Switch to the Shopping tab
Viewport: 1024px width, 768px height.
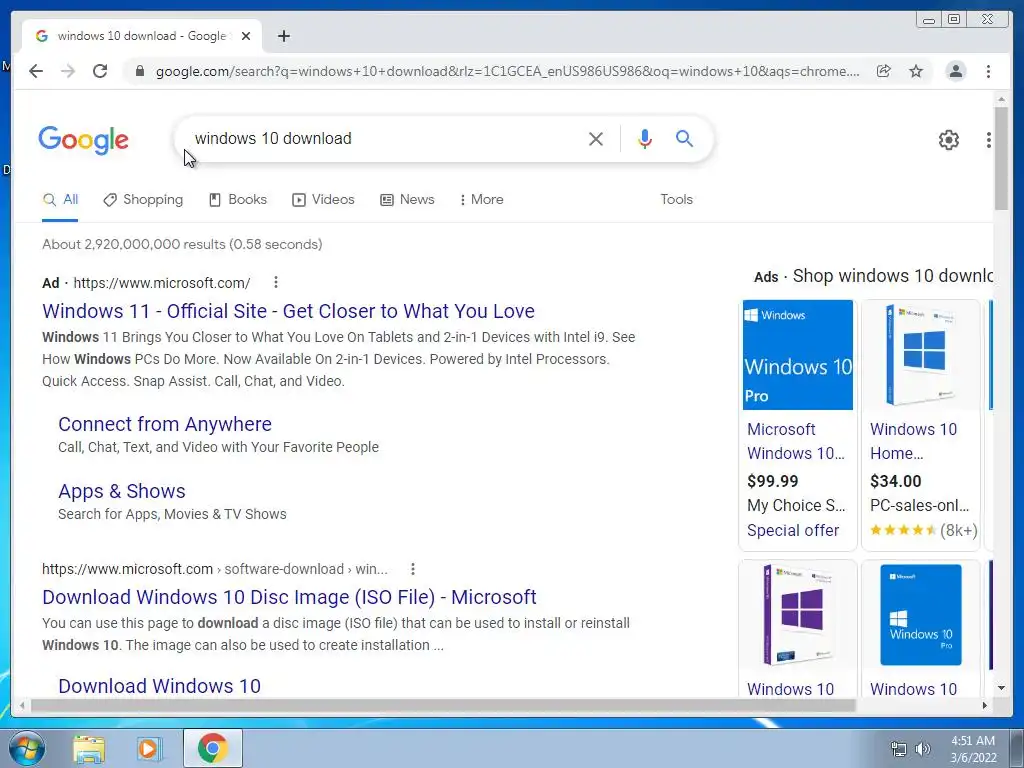click(x=143, y=200)
